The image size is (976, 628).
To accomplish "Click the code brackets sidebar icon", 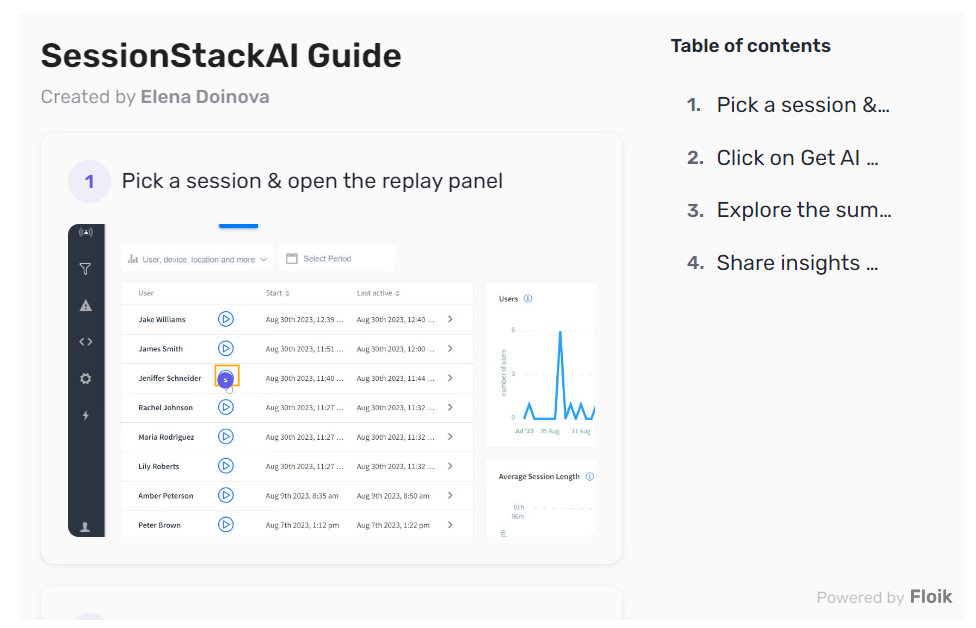I will [85, 342].
